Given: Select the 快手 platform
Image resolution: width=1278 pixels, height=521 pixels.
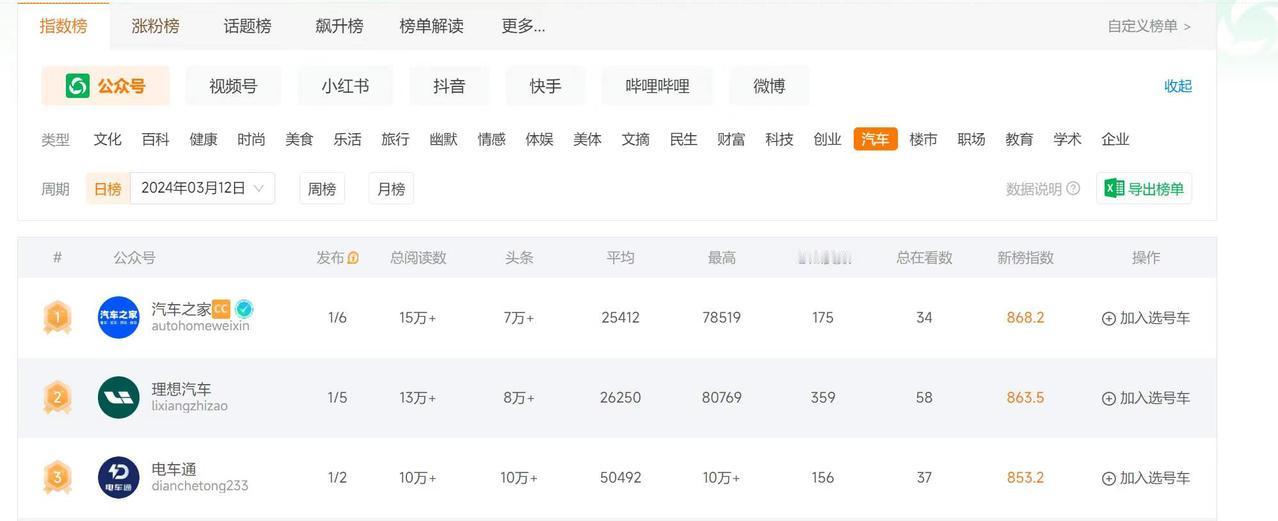Looking at the screenshot, I should click(545, 86).
